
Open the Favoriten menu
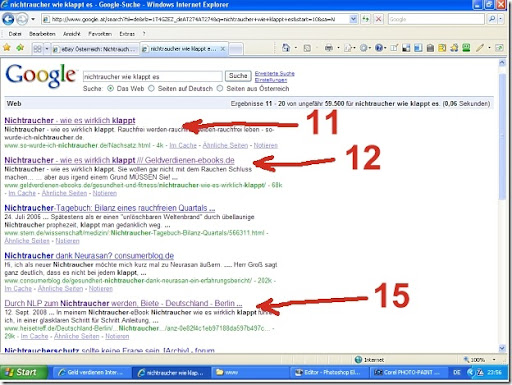click(100, 34)
